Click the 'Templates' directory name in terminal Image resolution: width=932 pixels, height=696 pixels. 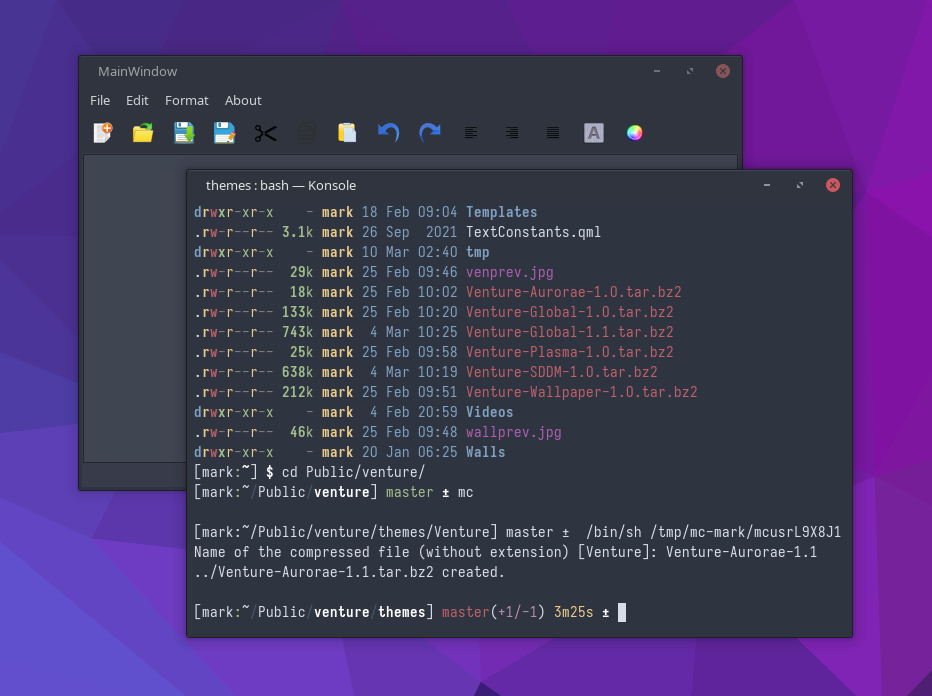501,212
